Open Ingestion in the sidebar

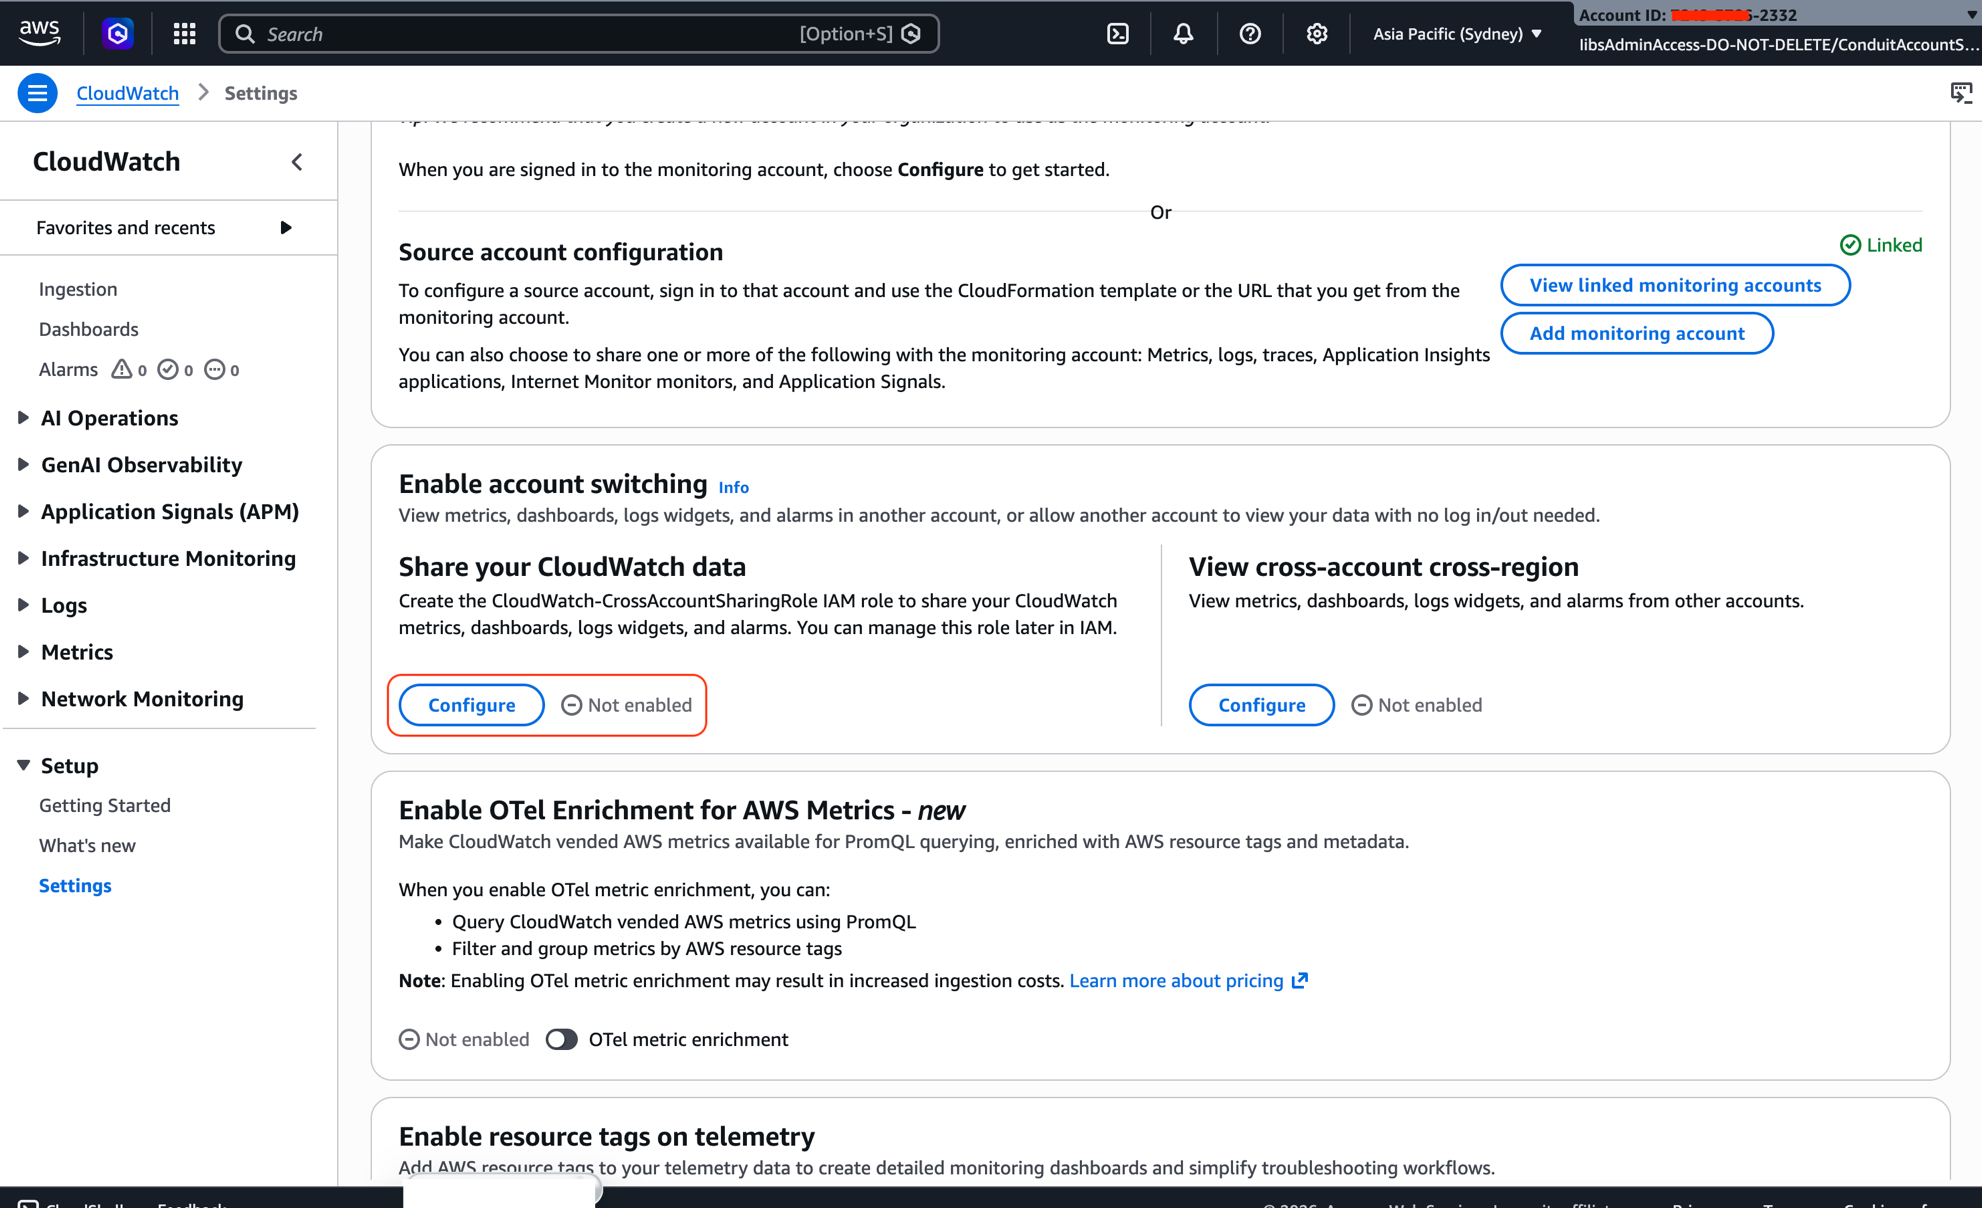[78, 289]
